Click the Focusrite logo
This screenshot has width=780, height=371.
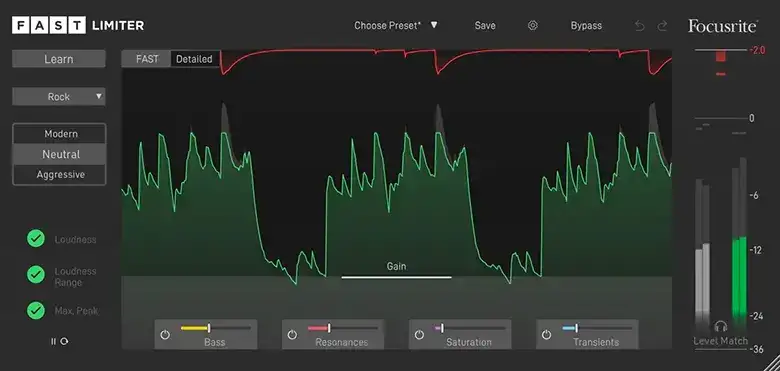(x=723, y=26)
